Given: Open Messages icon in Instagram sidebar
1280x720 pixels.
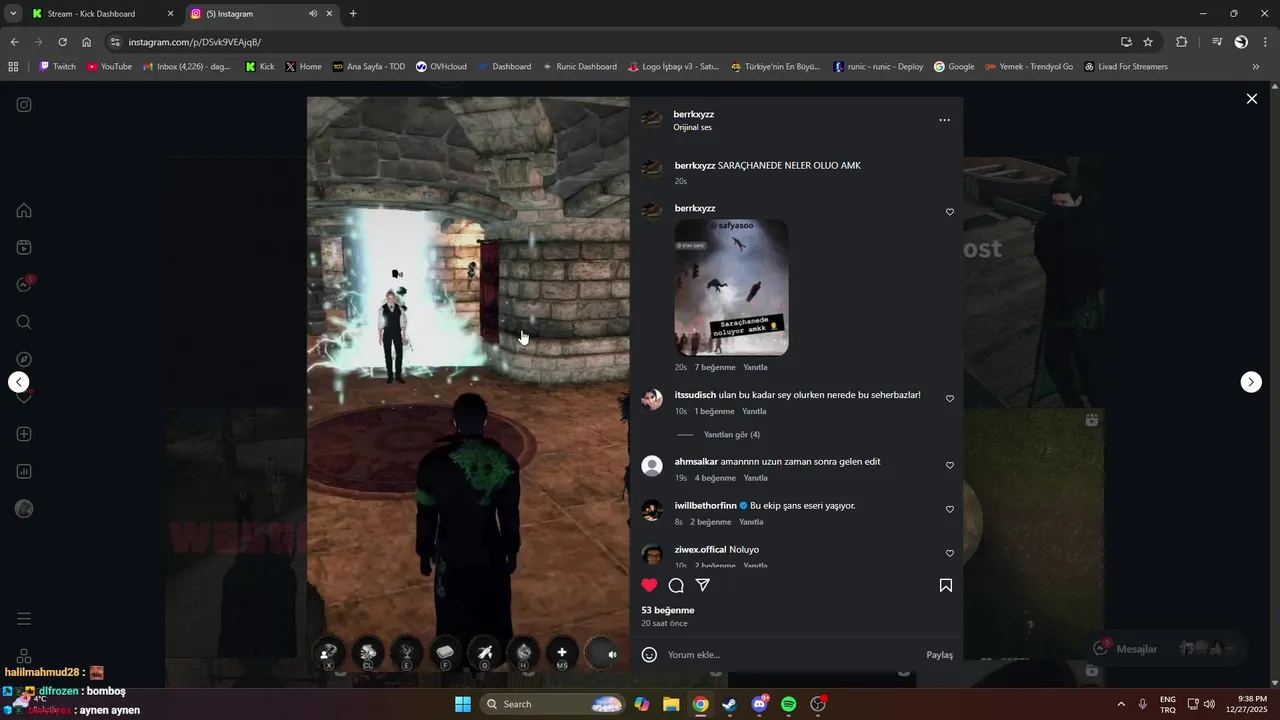Looking at the screenshot, I should 24,284.
